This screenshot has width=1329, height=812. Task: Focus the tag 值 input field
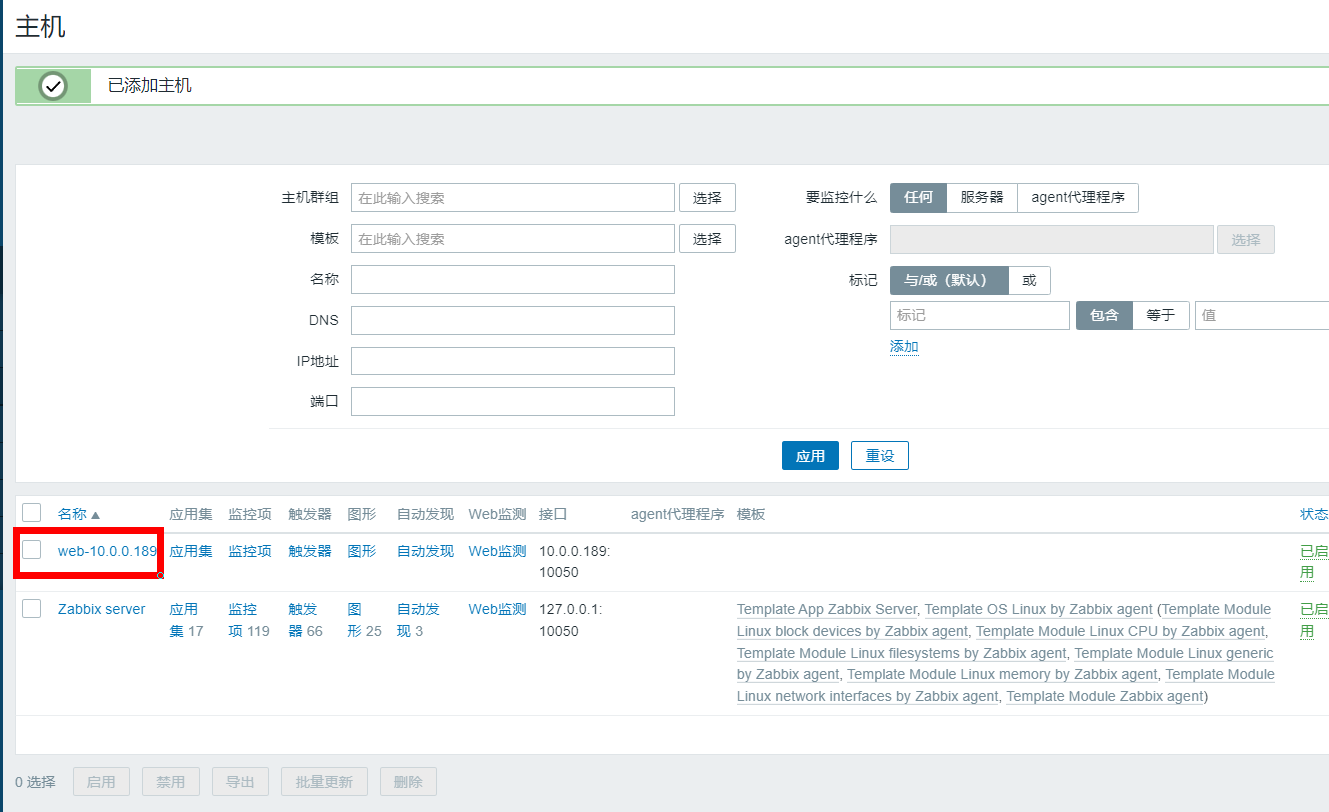[x=1262, y=315]
